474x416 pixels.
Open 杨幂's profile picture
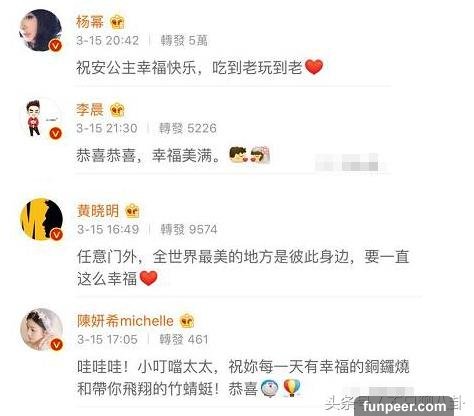(41, 30)
